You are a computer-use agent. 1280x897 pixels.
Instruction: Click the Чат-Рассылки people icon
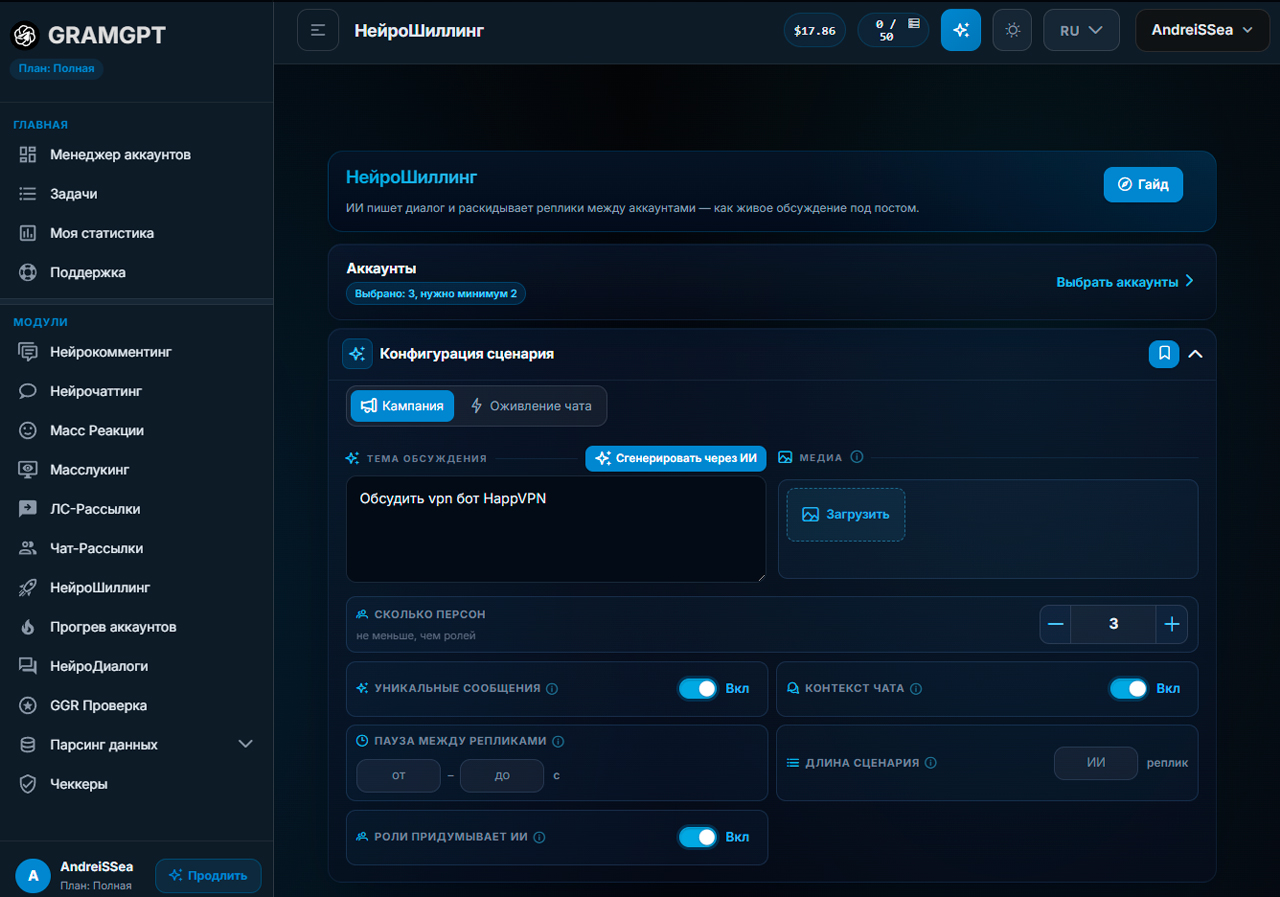point(28,548)
